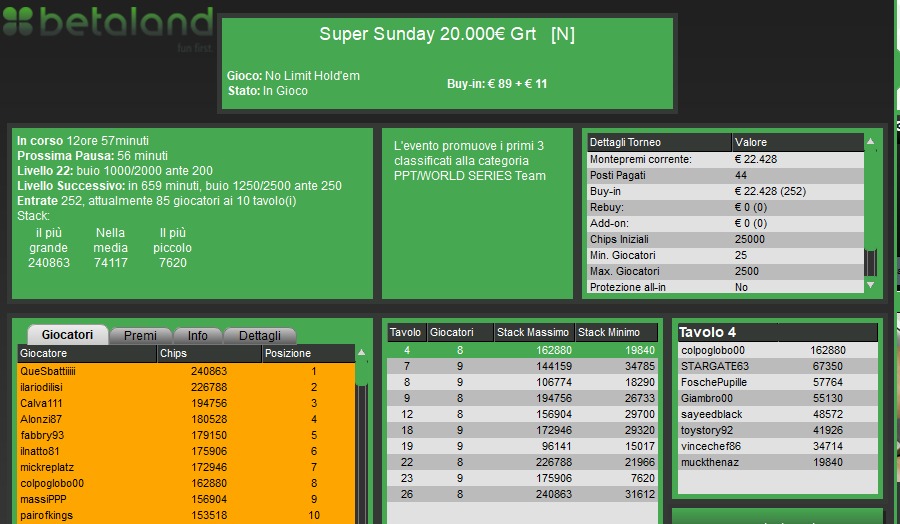Image resolution: width=900 pixels, height=524 pixels.
Task: Click vincechef86 in Tavolo 4 panel
Action: [778, 447]
